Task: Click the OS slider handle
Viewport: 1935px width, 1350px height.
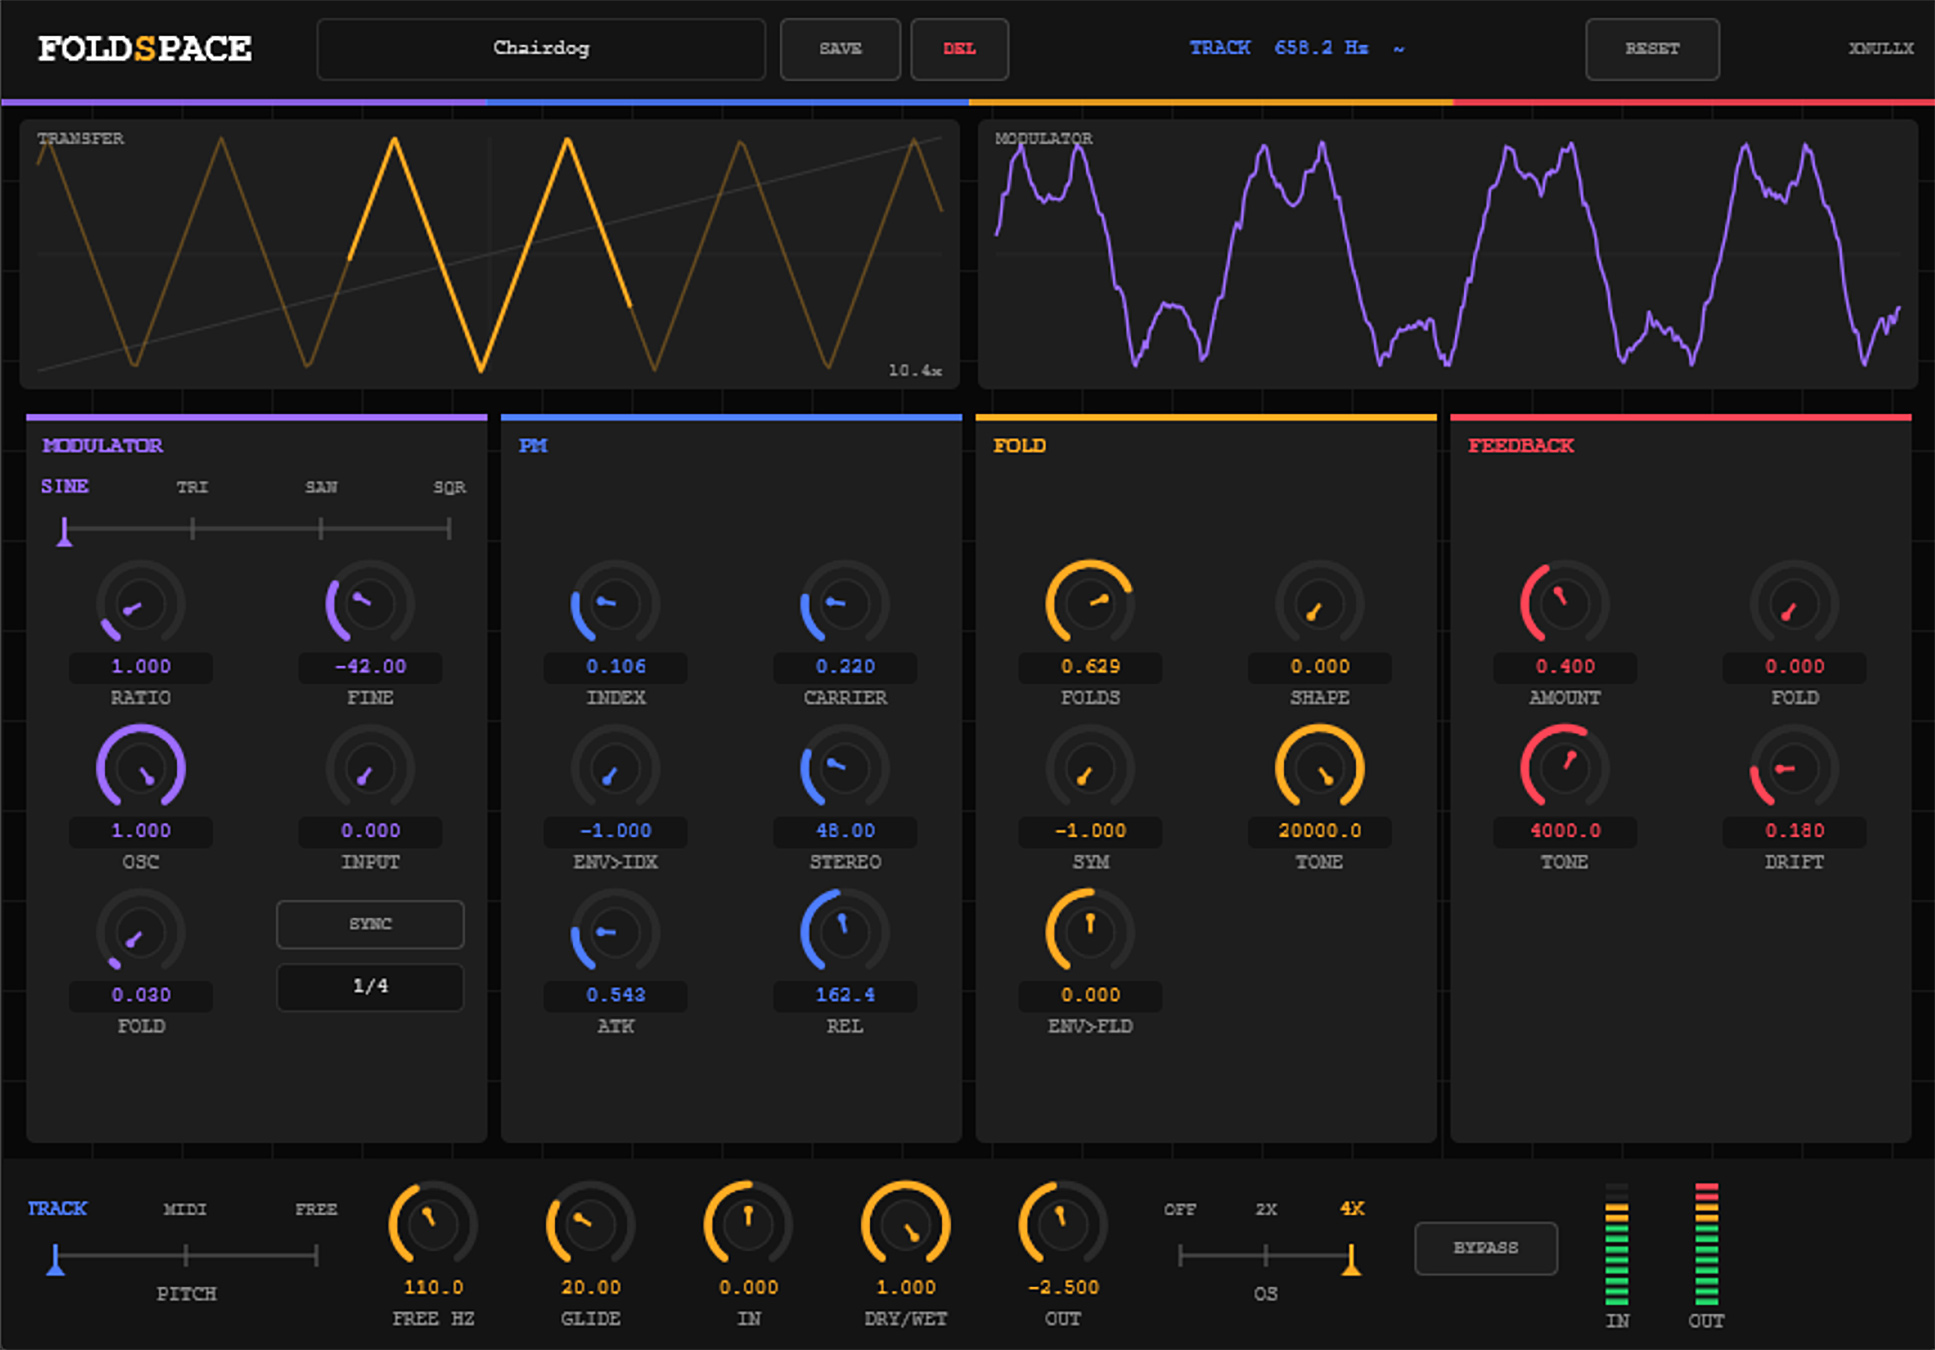Action: (x=1351, y=1259)
